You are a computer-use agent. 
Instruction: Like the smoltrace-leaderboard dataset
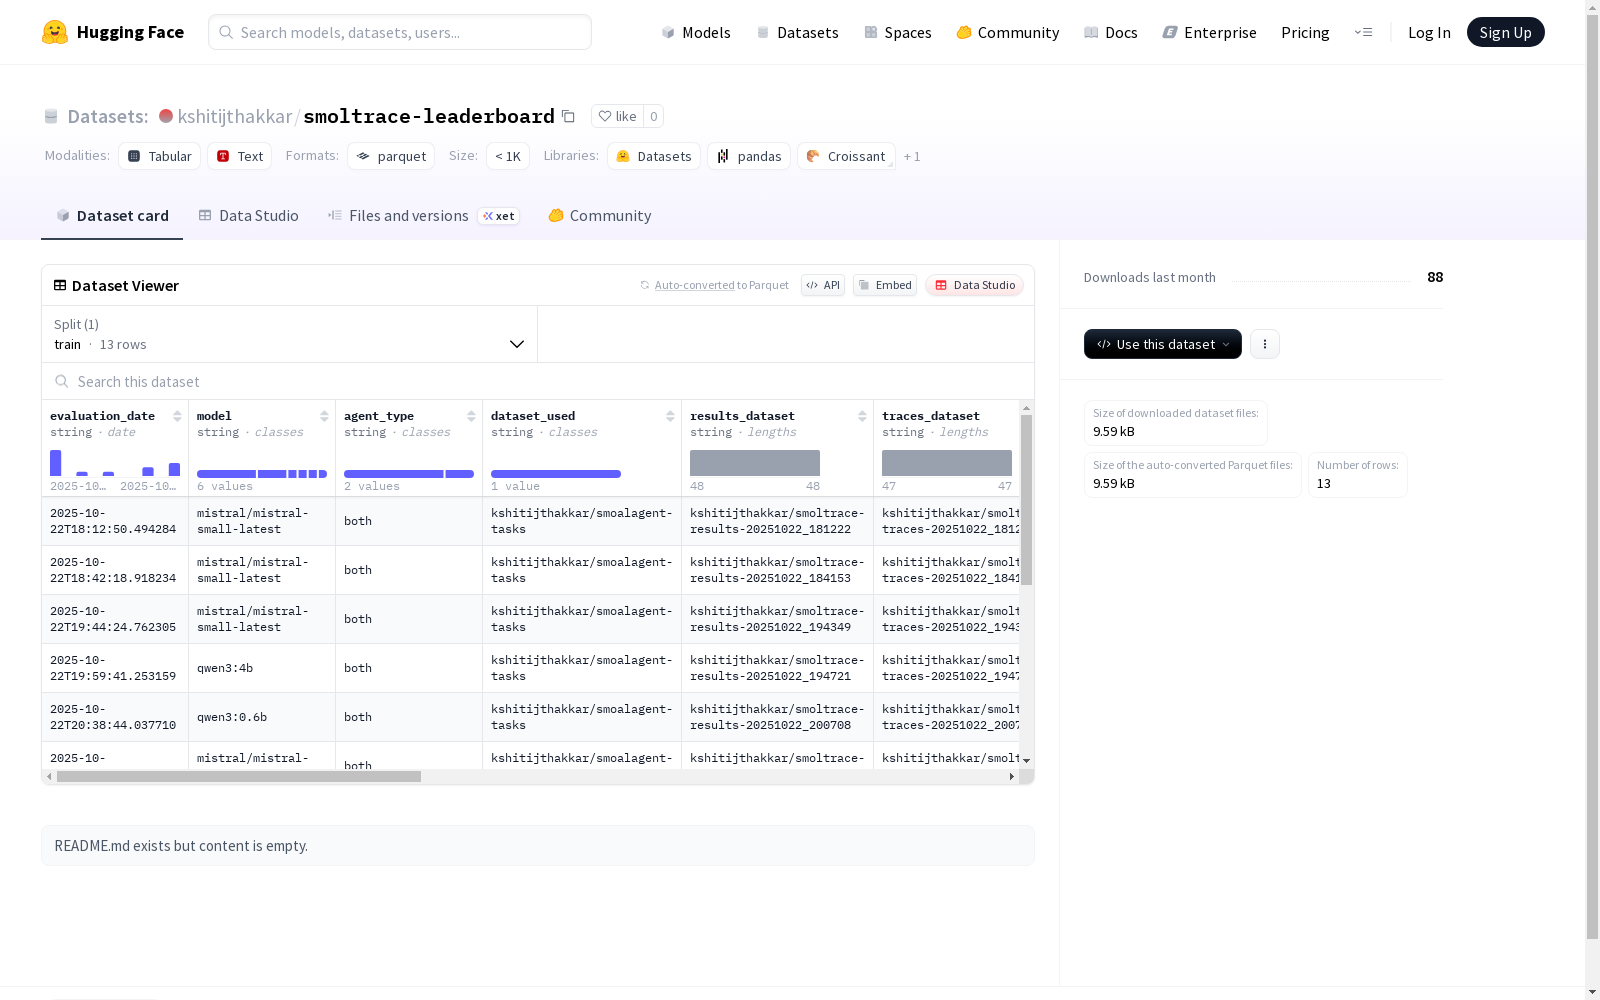click(x=617, y=116)
